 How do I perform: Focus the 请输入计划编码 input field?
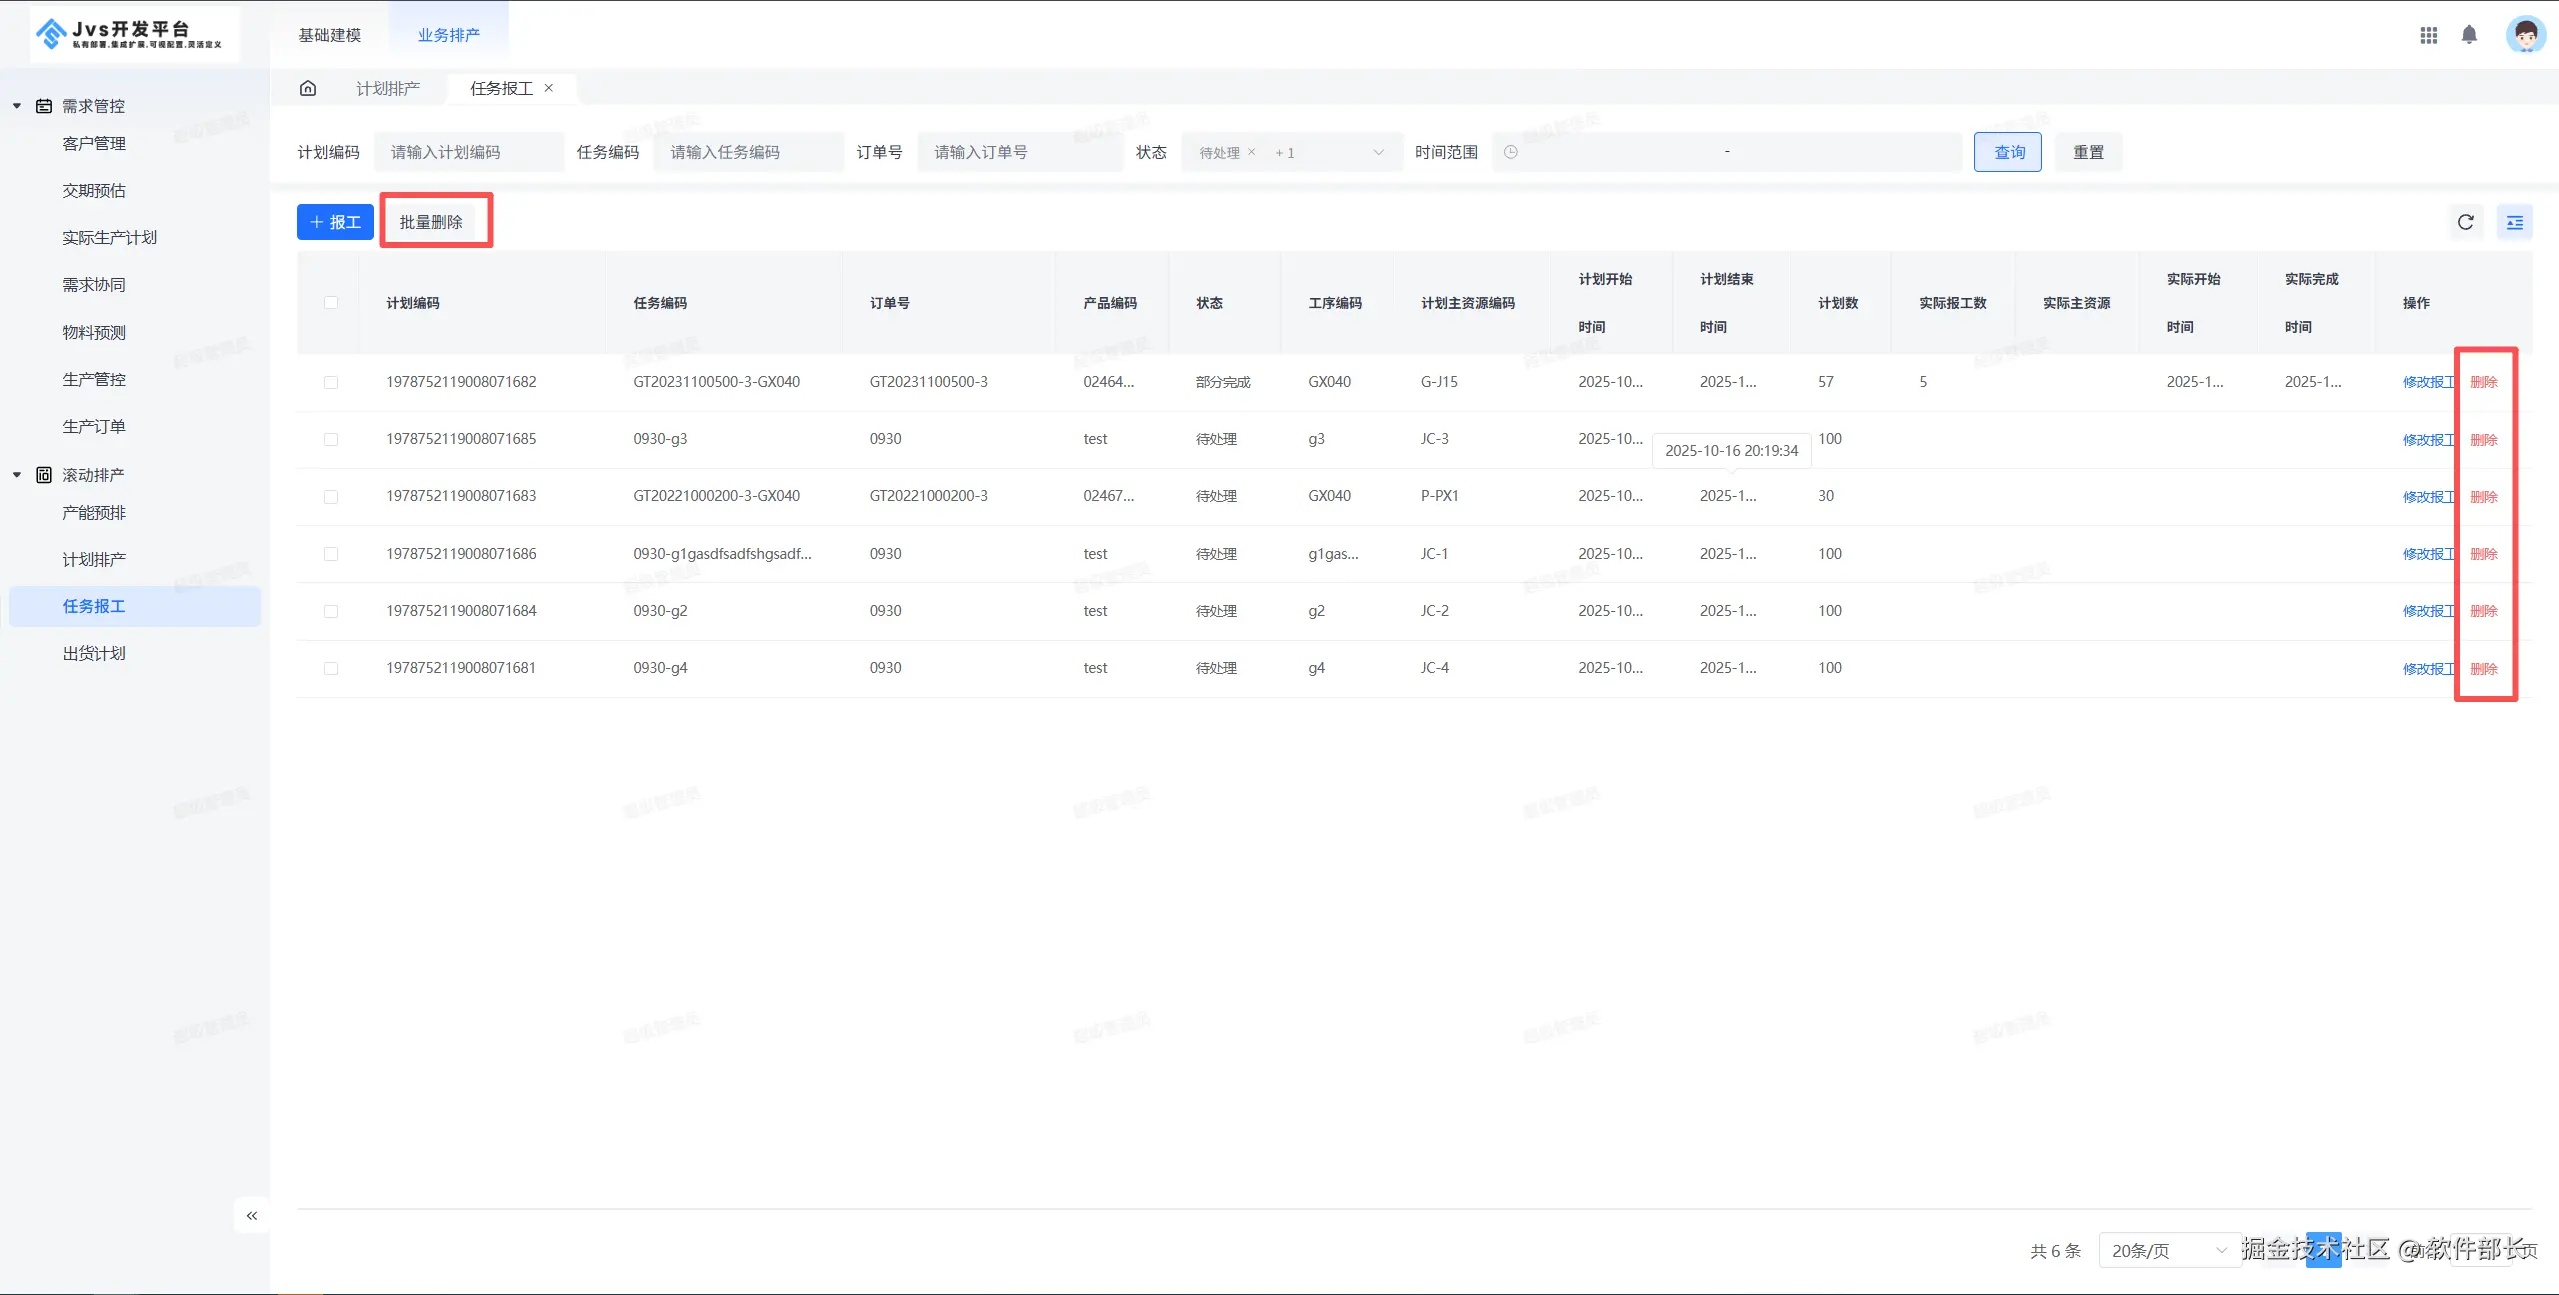tap(468, 152)
